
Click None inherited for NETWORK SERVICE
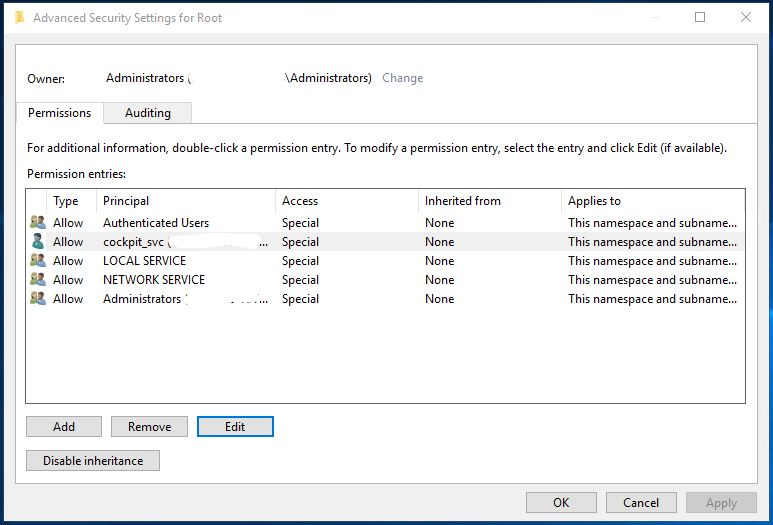[x=439, y=280]
